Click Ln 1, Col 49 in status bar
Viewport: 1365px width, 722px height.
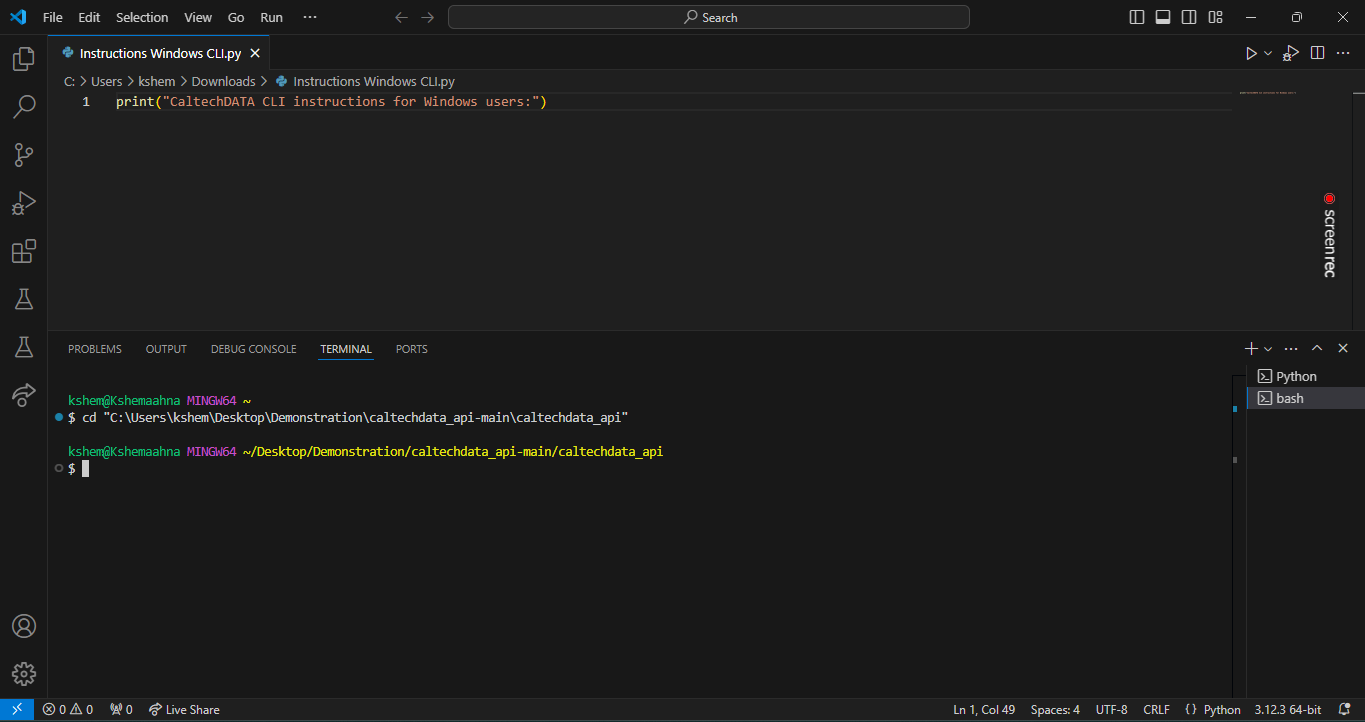[984, 710]
